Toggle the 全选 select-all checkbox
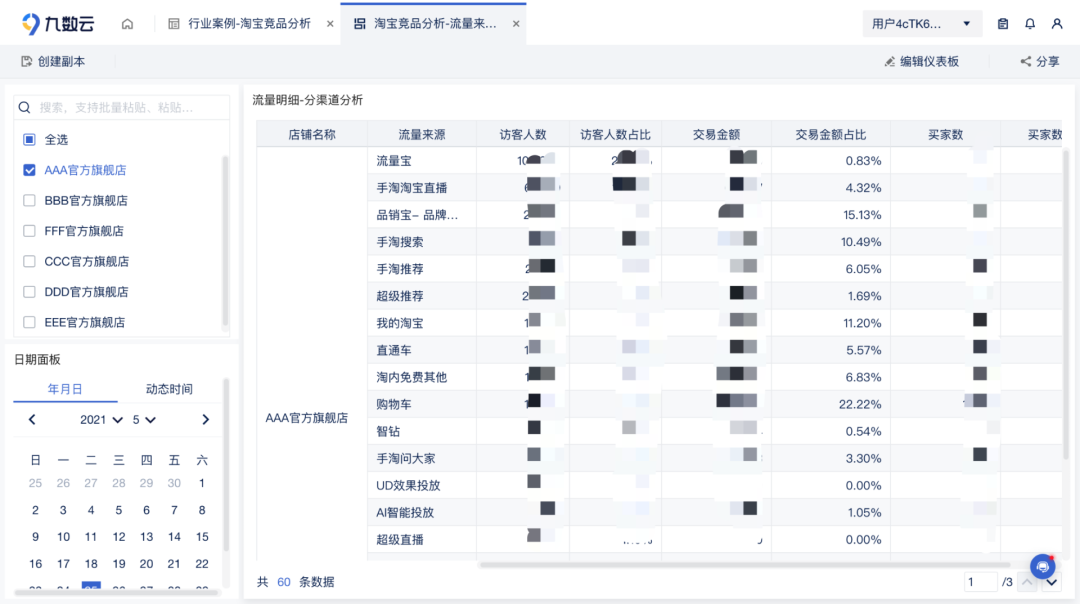 (28, 140)
